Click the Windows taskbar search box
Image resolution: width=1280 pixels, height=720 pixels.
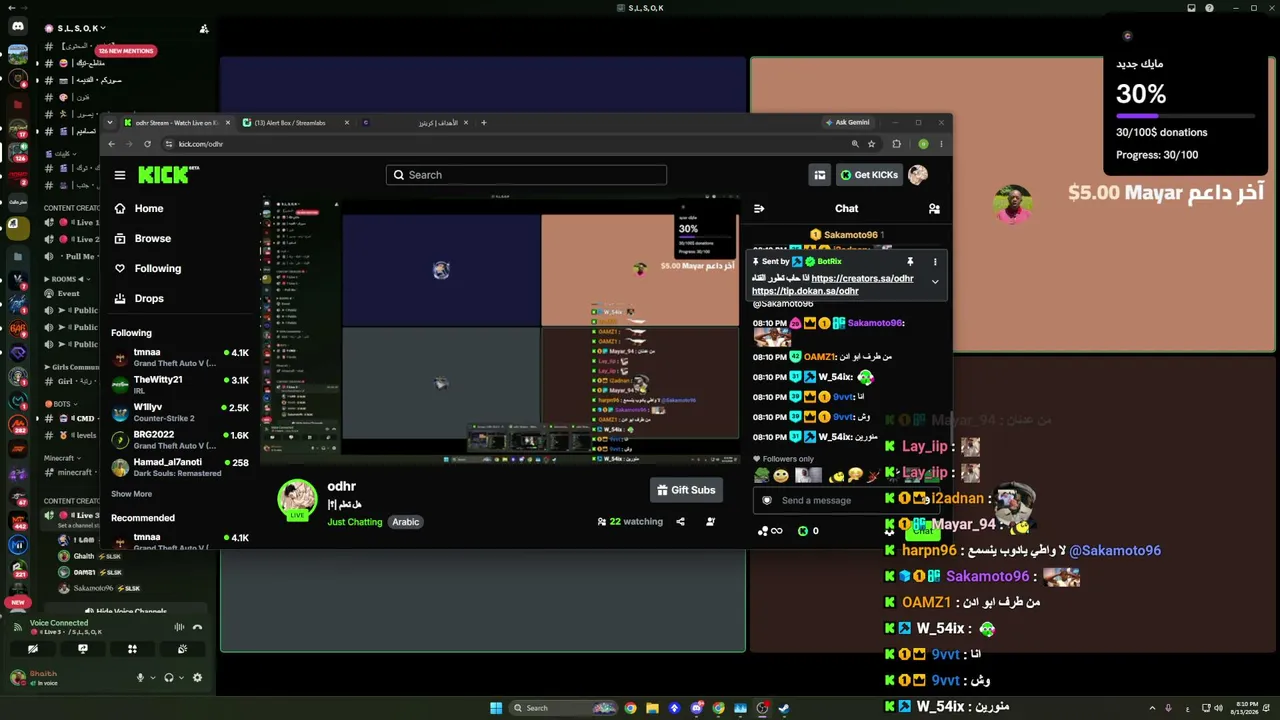click(565, 708)
